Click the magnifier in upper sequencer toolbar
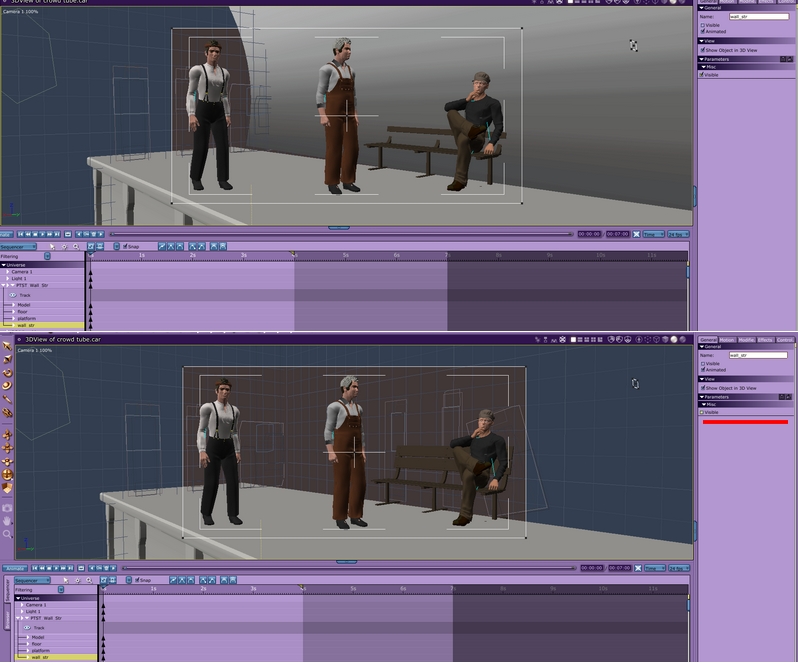The height and width of the screenshot is (665, 798). click(x=76, y=246)
